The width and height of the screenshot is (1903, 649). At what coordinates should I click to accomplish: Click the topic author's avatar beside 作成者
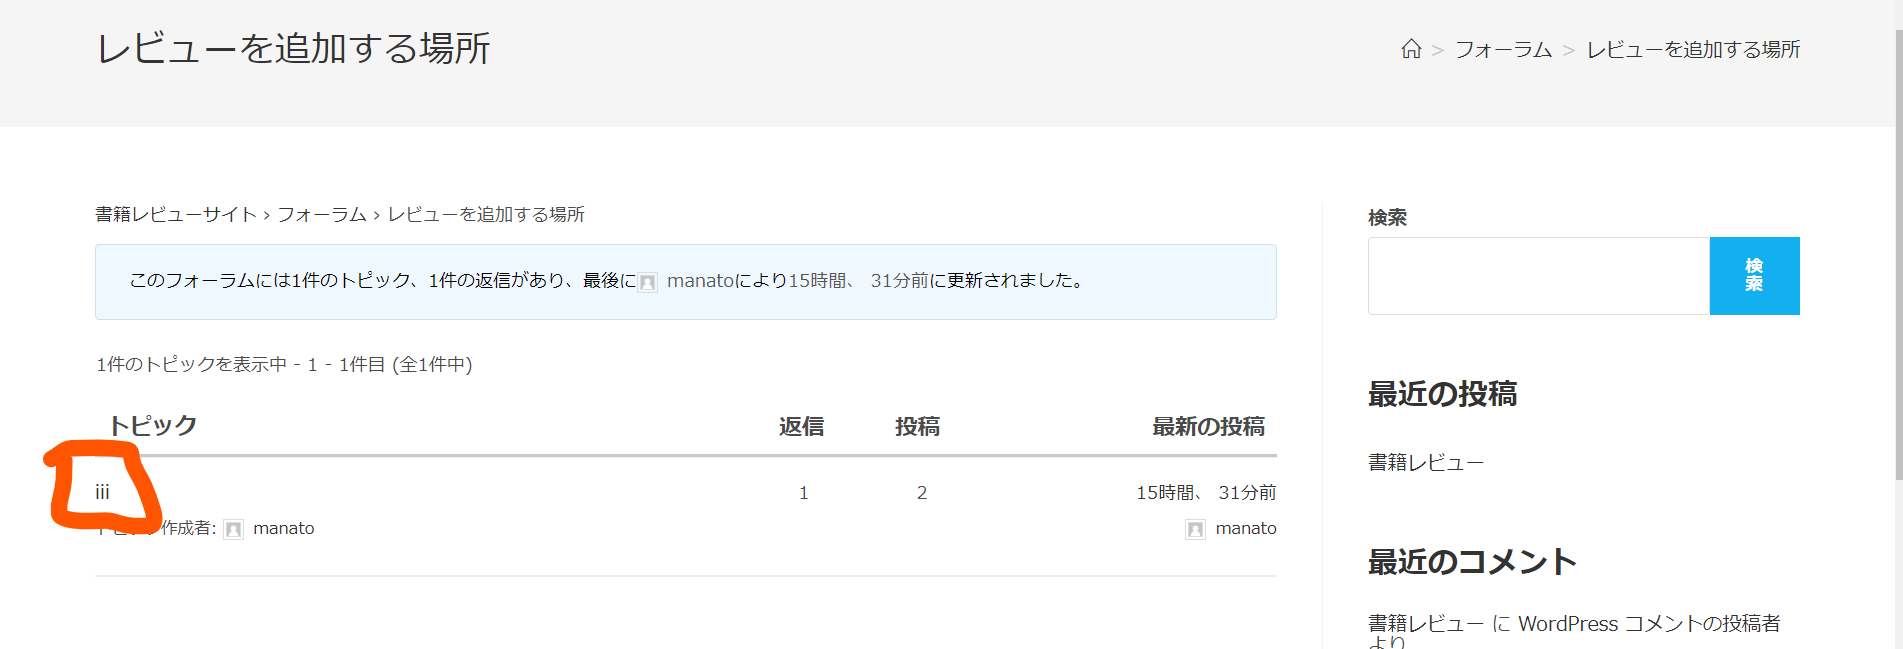233,529
